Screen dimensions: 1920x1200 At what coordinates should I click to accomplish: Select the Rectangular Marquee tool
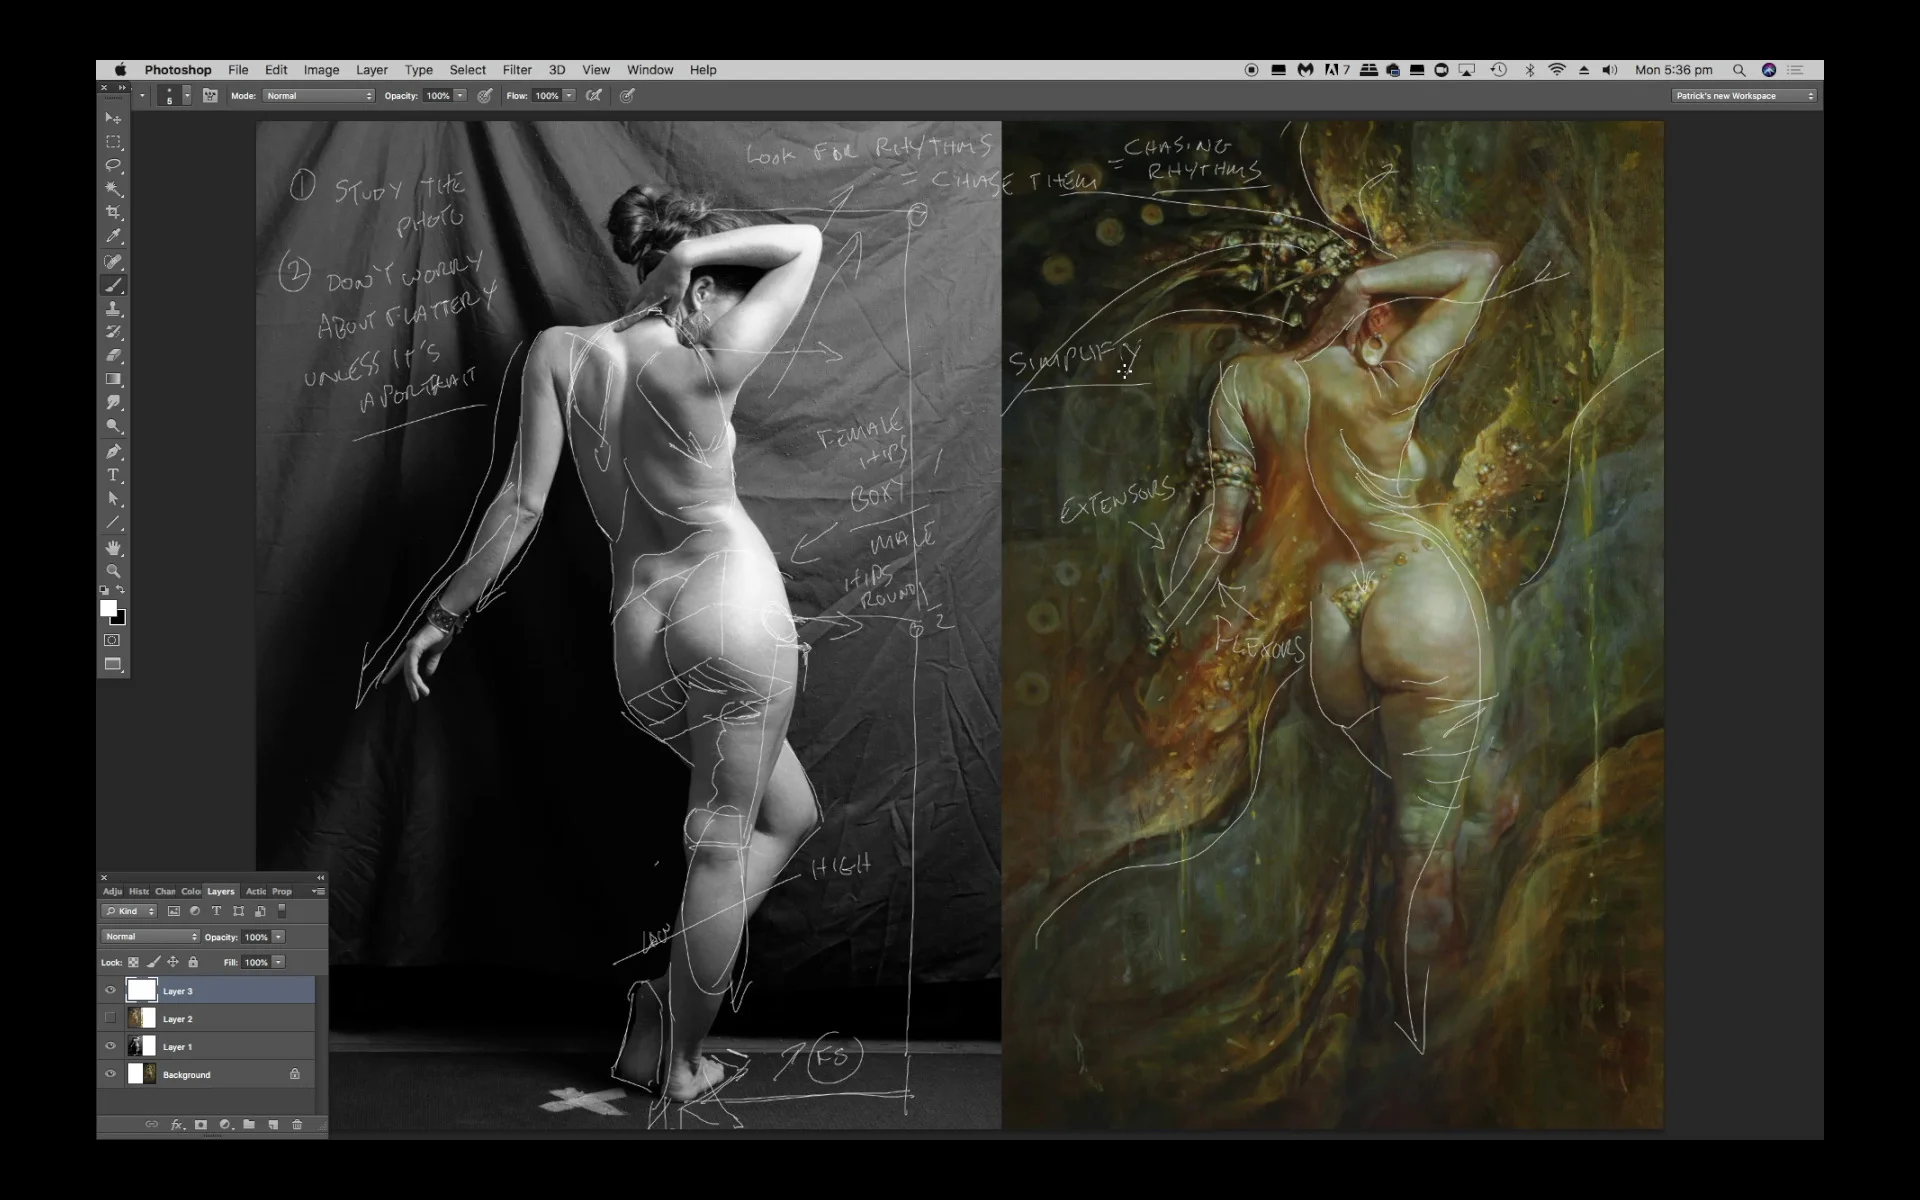pos(113,142)
